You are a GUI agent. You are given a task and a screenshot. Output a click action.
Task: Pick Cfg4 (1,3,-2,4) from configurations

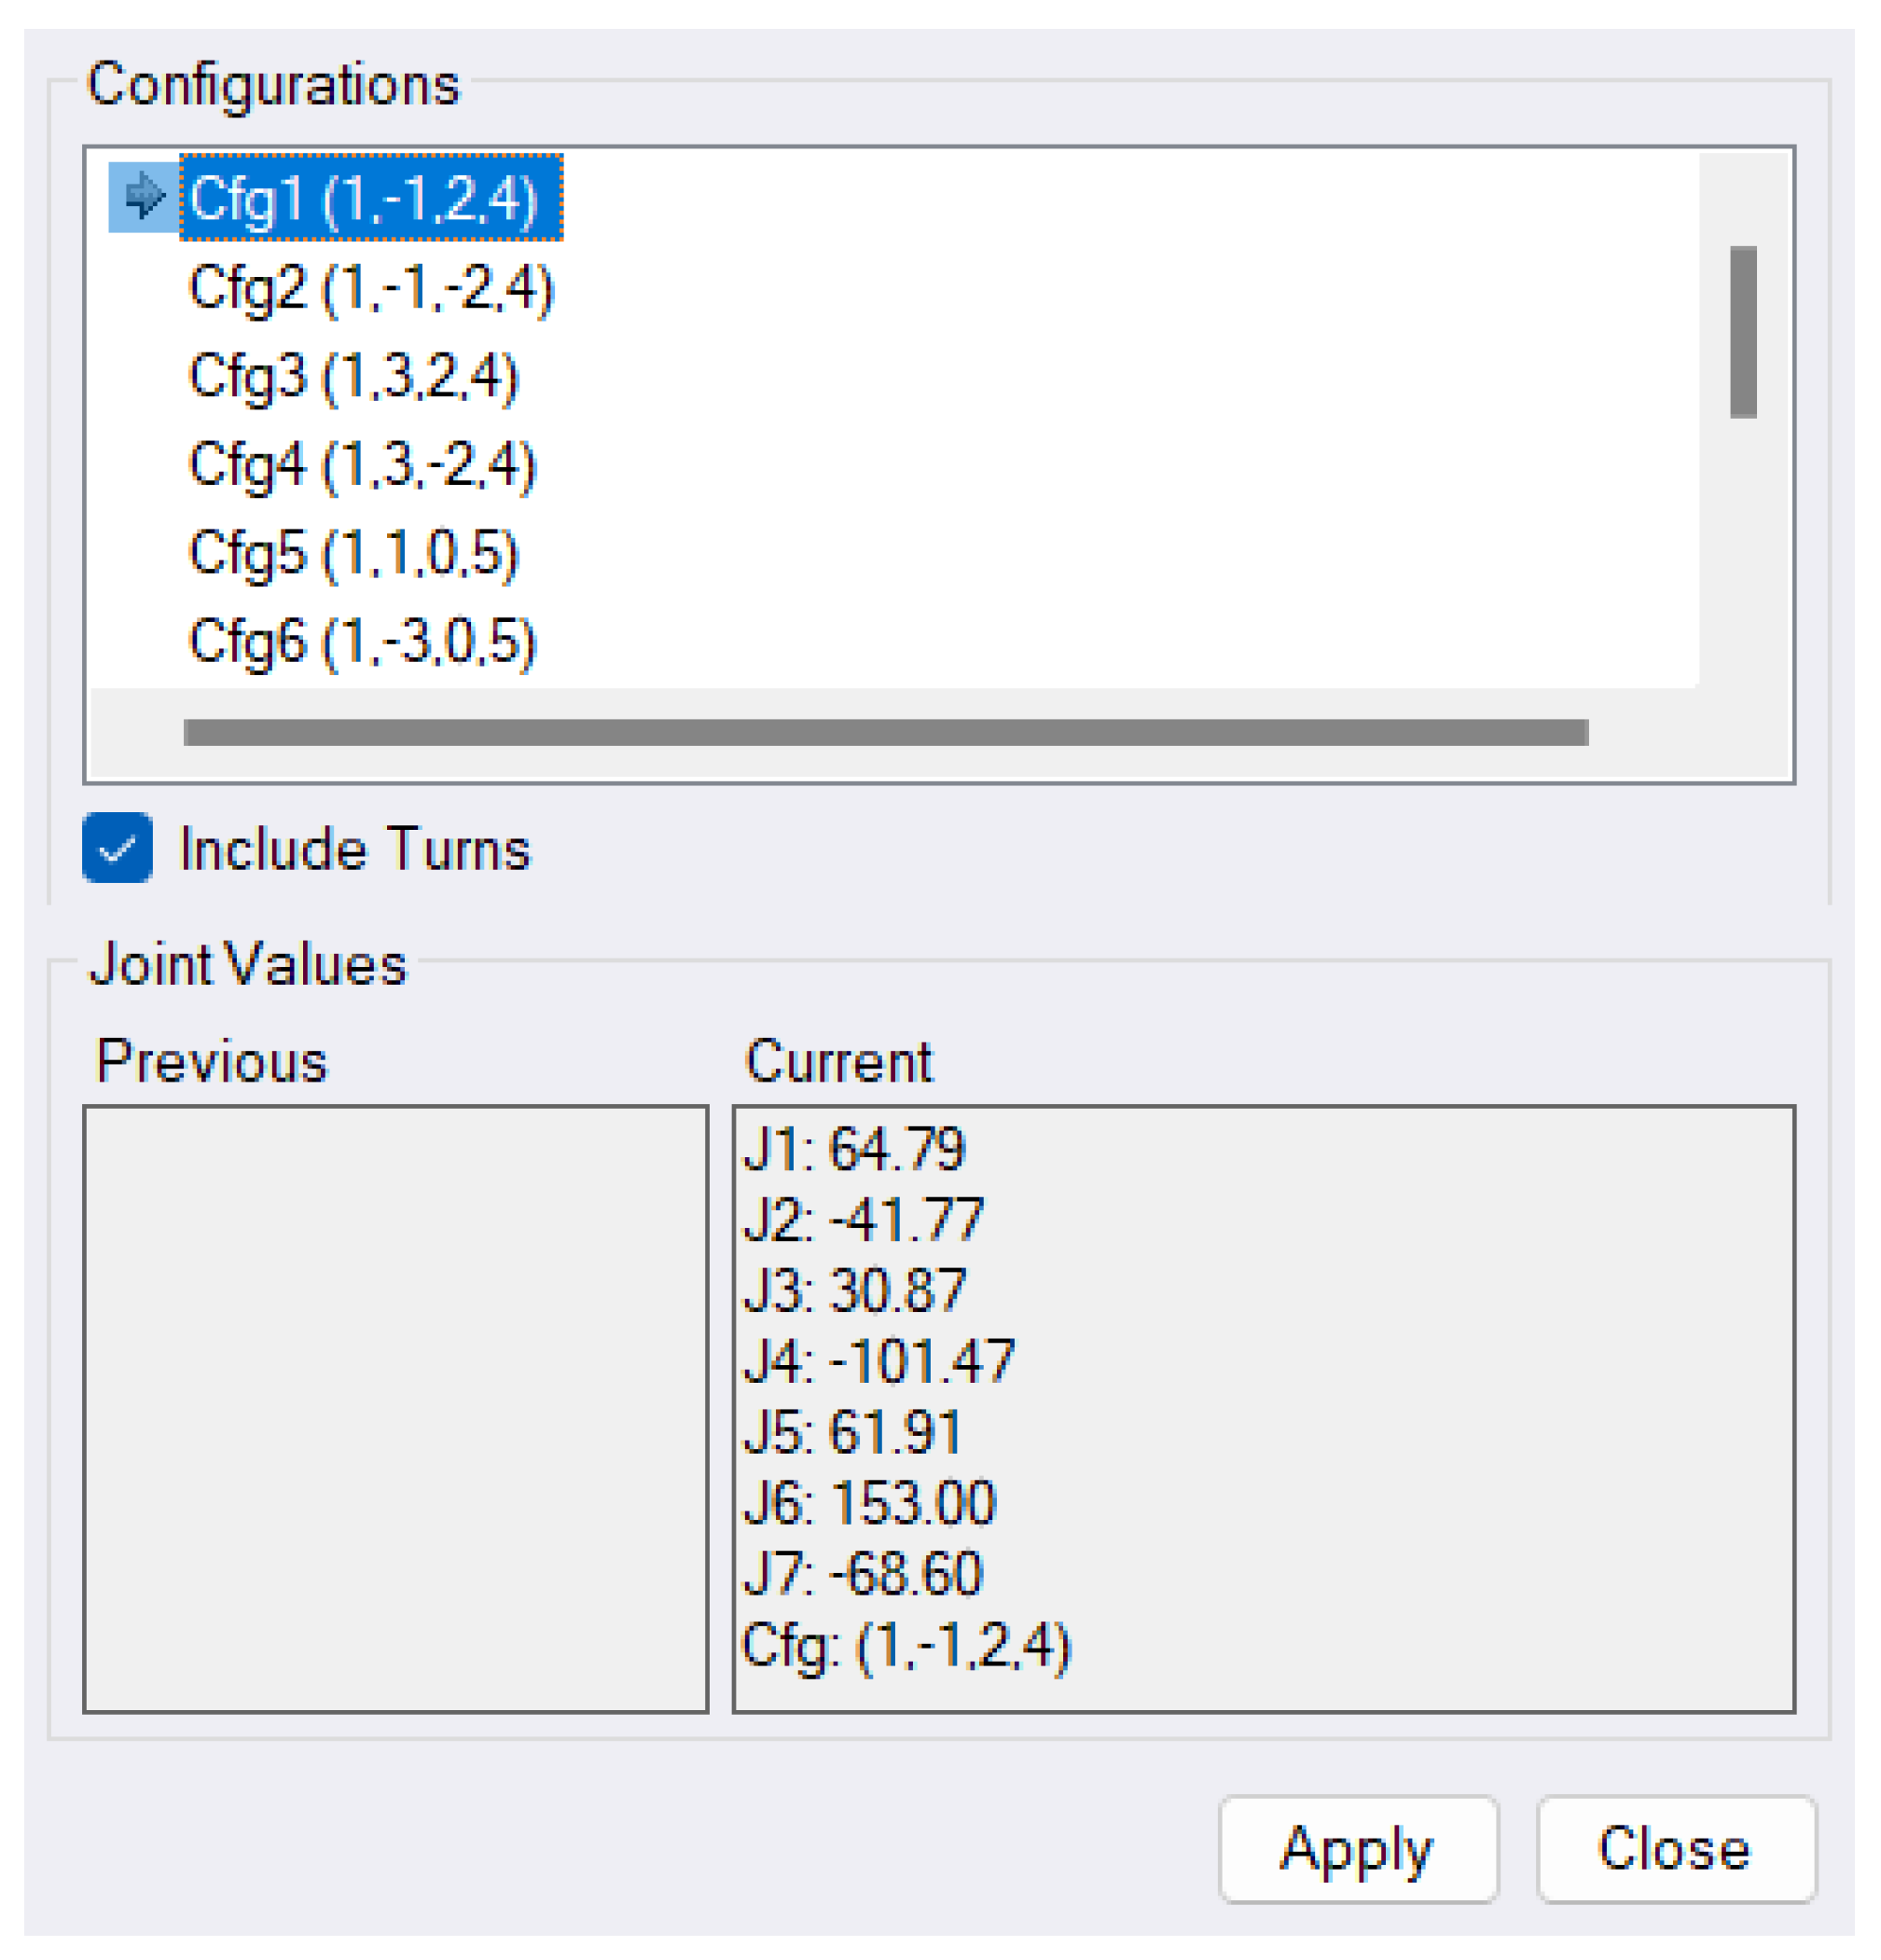coord(362,465)
